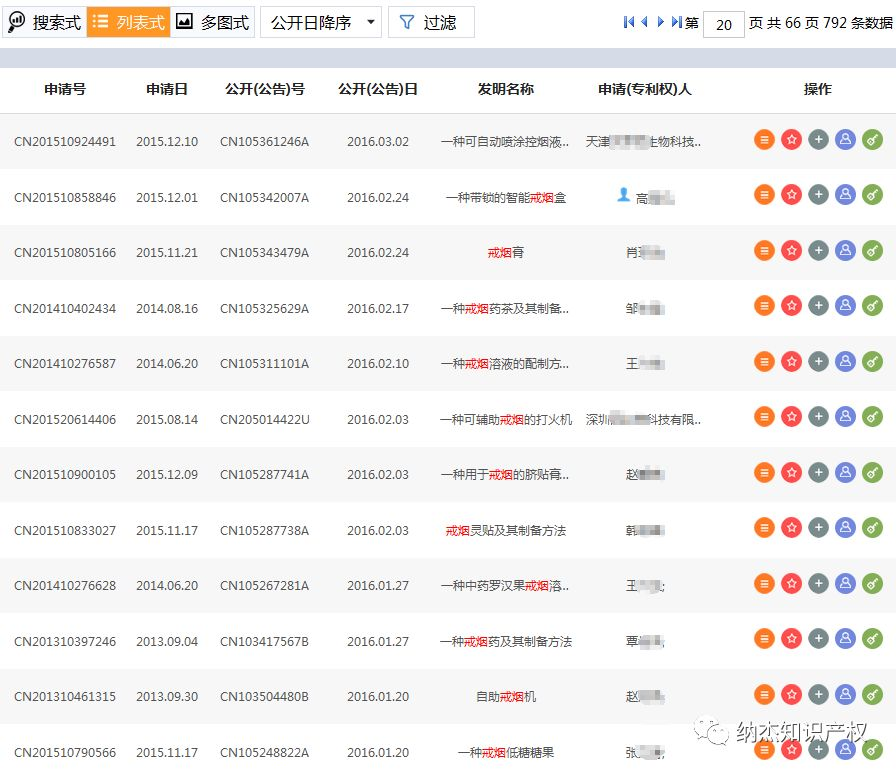Click the page number input showing 20
The width and height of the screenshot is (896, 771).
pos(724,24)
